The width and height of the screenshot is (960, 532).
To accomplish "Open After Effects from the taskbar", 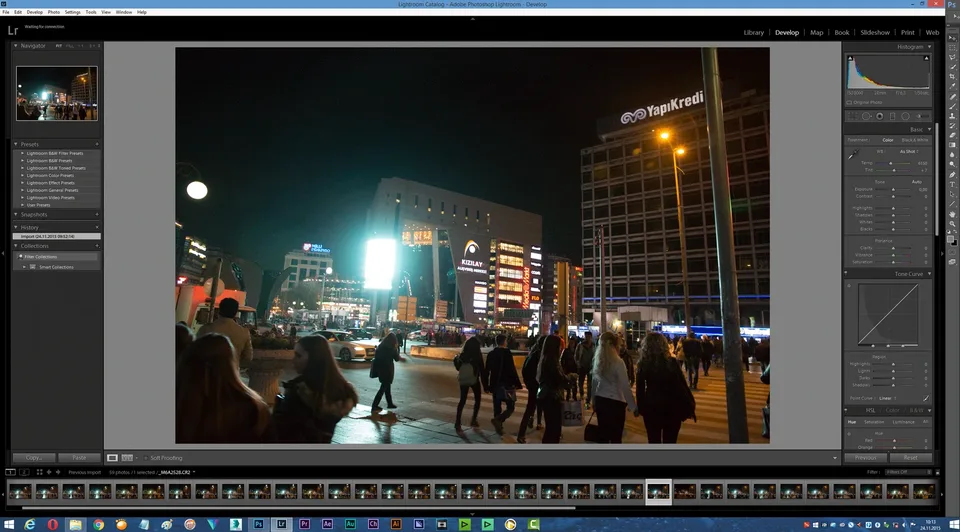I will (x=327, y=524).
